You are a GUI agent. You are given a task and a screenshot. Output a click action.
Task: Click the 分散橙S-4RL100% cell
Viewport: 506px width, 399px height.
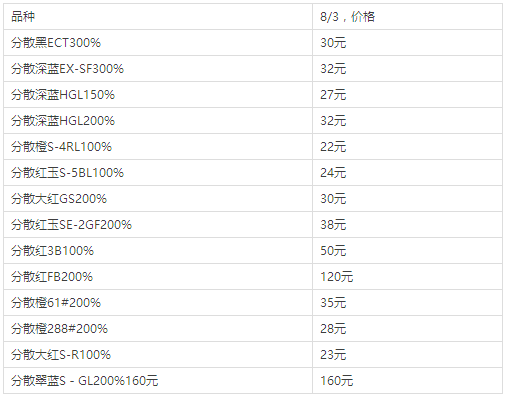[x=158, y=147]
